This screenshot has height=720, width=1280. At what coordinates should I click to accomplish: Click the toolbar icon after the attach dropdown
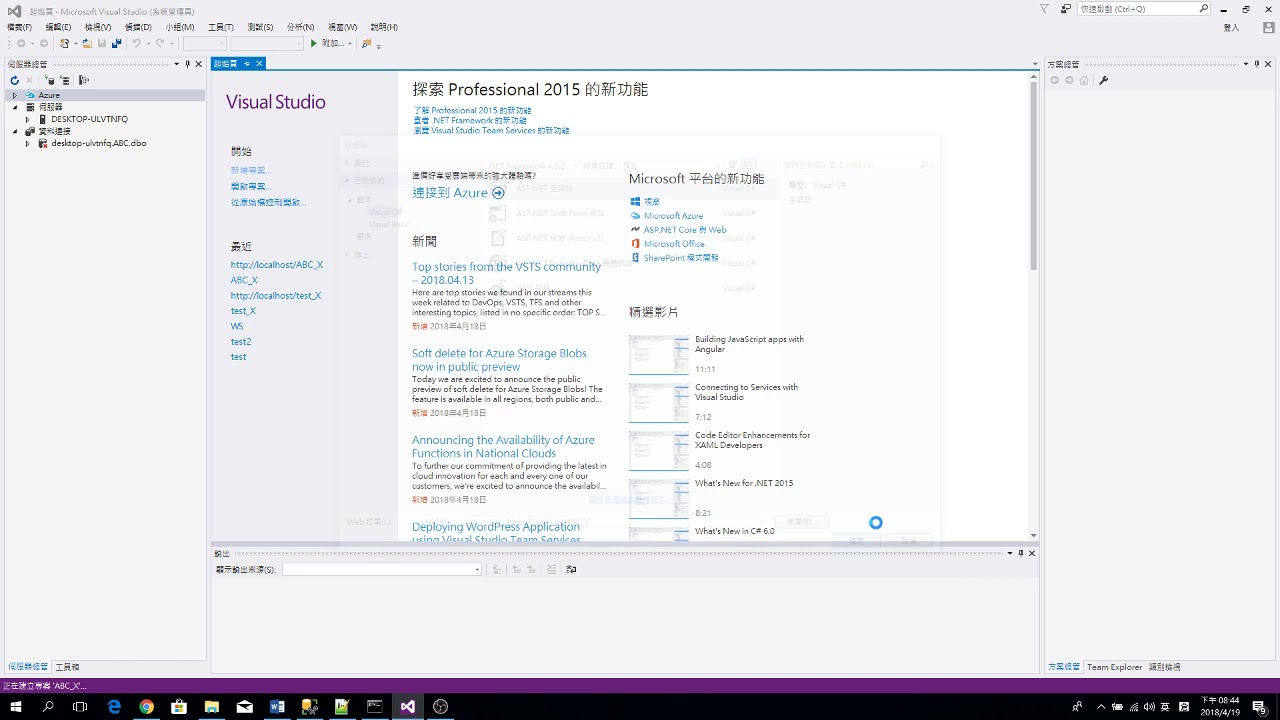[367, 43]
